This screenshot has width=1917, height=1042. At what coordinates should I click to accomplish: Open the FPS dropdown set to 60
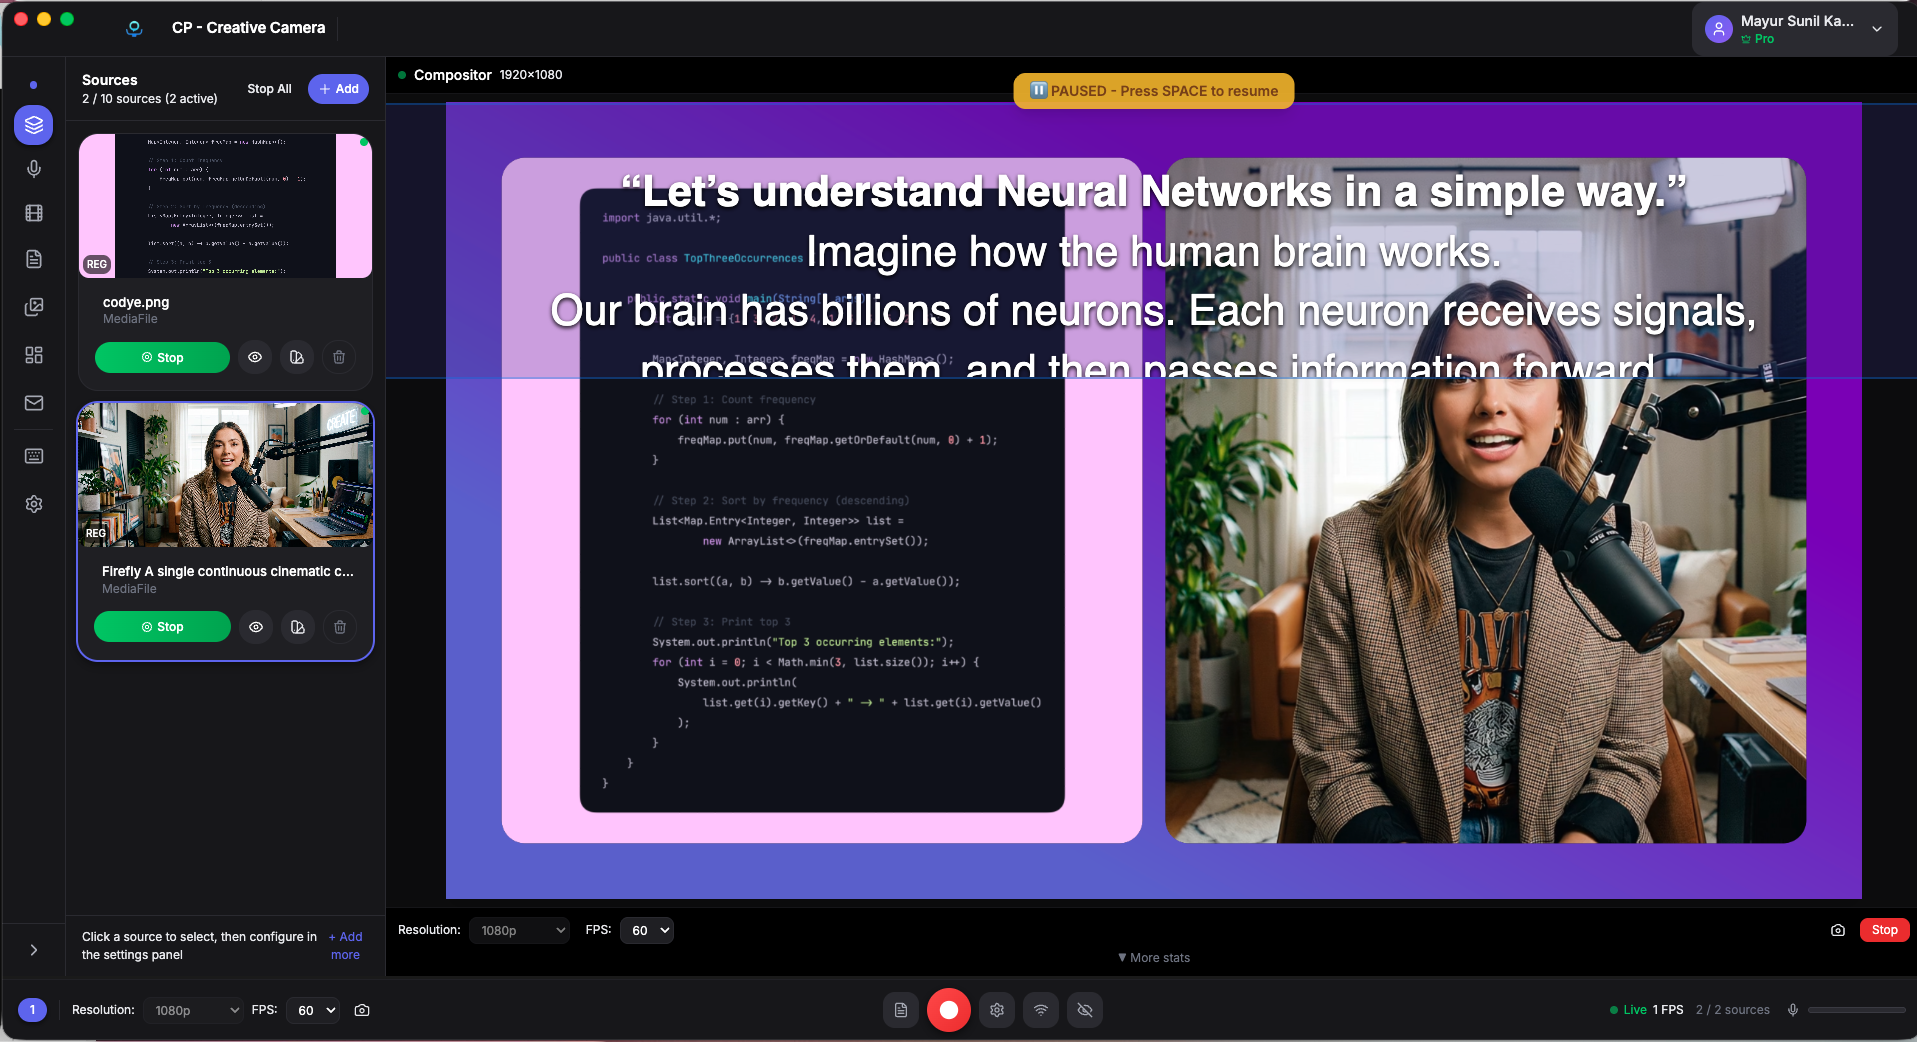point(646,930)
